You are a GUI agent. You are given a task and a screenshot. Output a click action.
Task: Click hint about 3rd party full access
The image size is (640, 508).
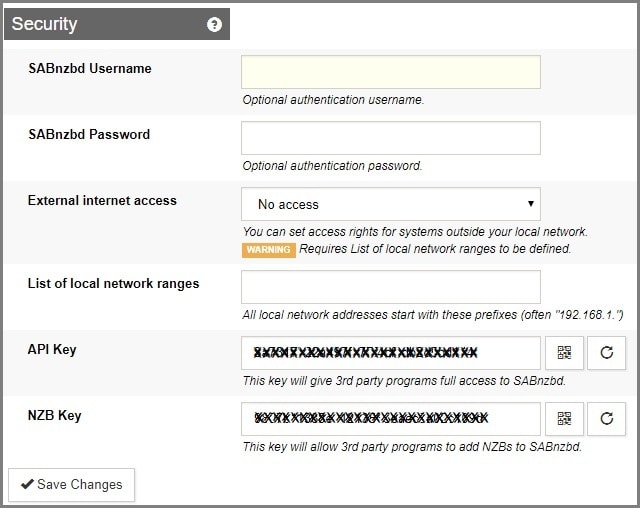coord(404,381)
